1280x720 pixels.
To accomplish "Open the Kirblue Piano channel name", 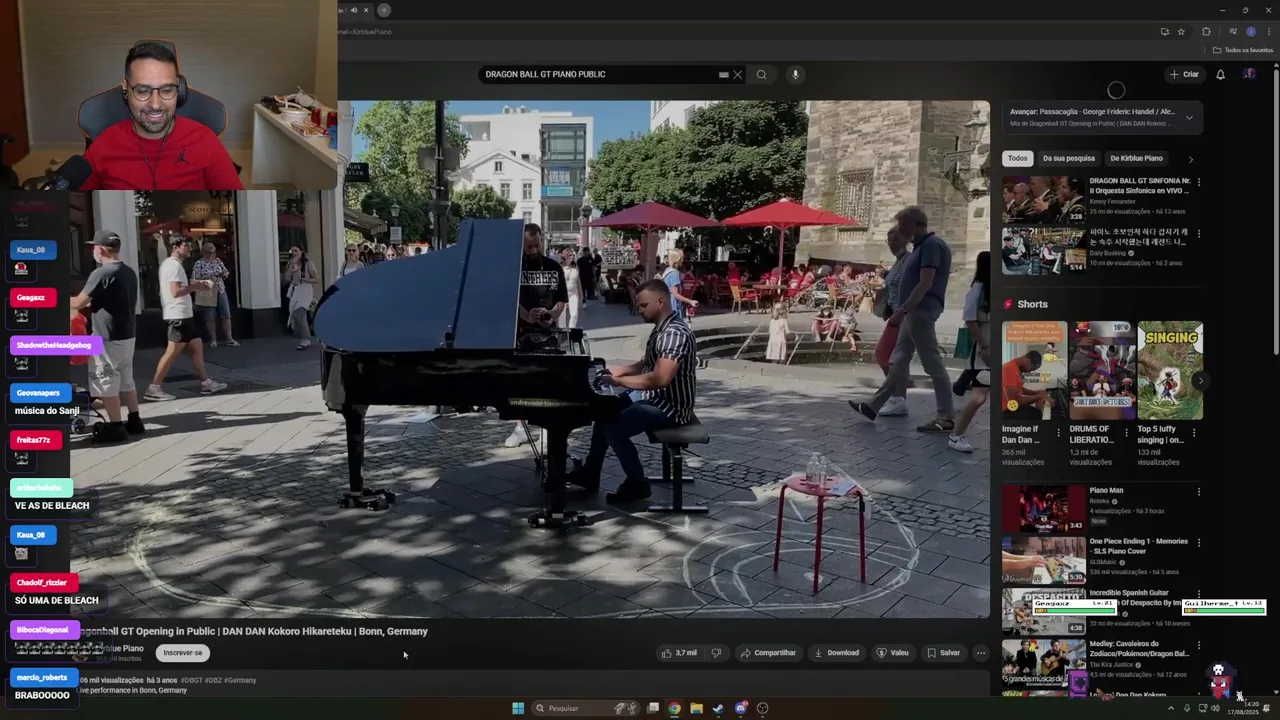I will [120, 648].
